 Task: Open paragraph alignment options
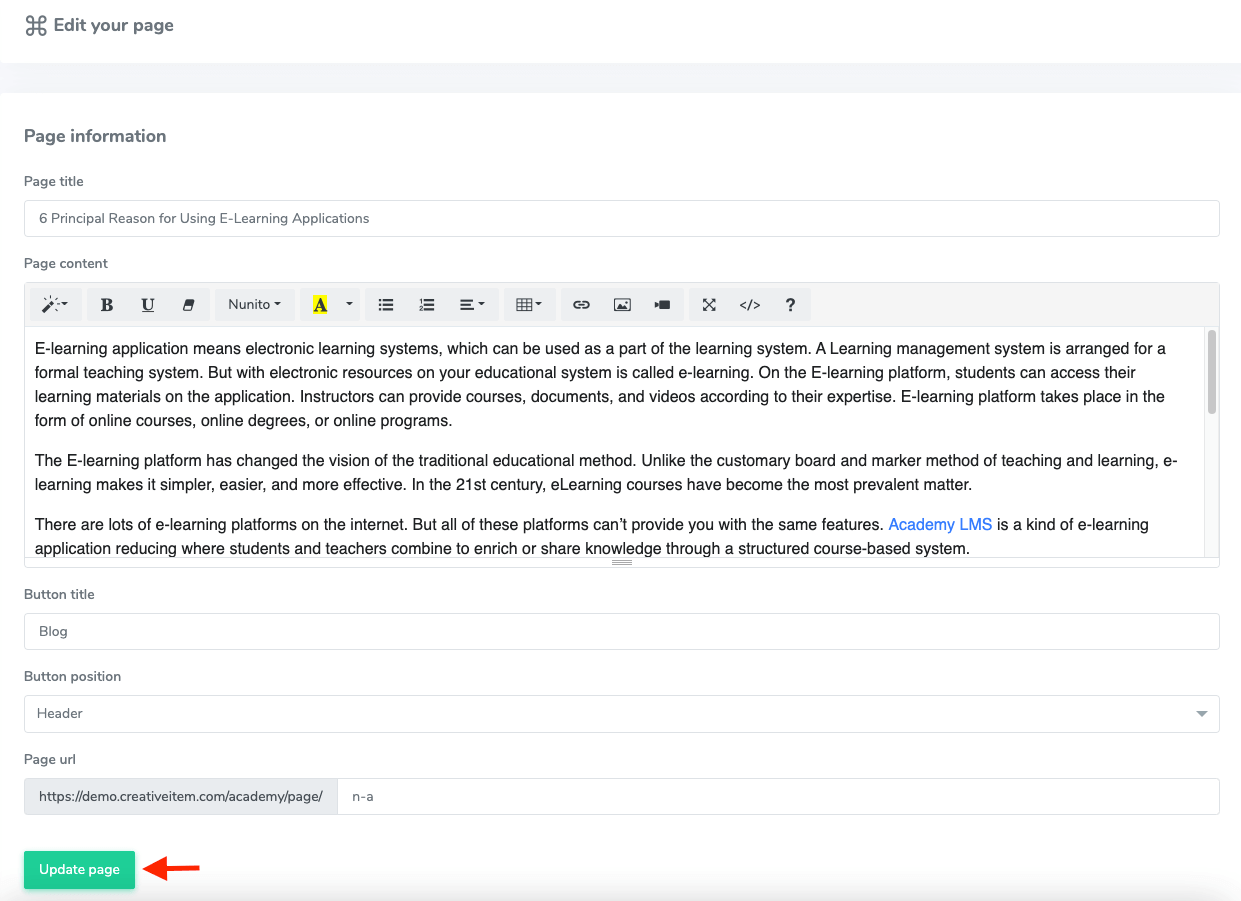471,305
